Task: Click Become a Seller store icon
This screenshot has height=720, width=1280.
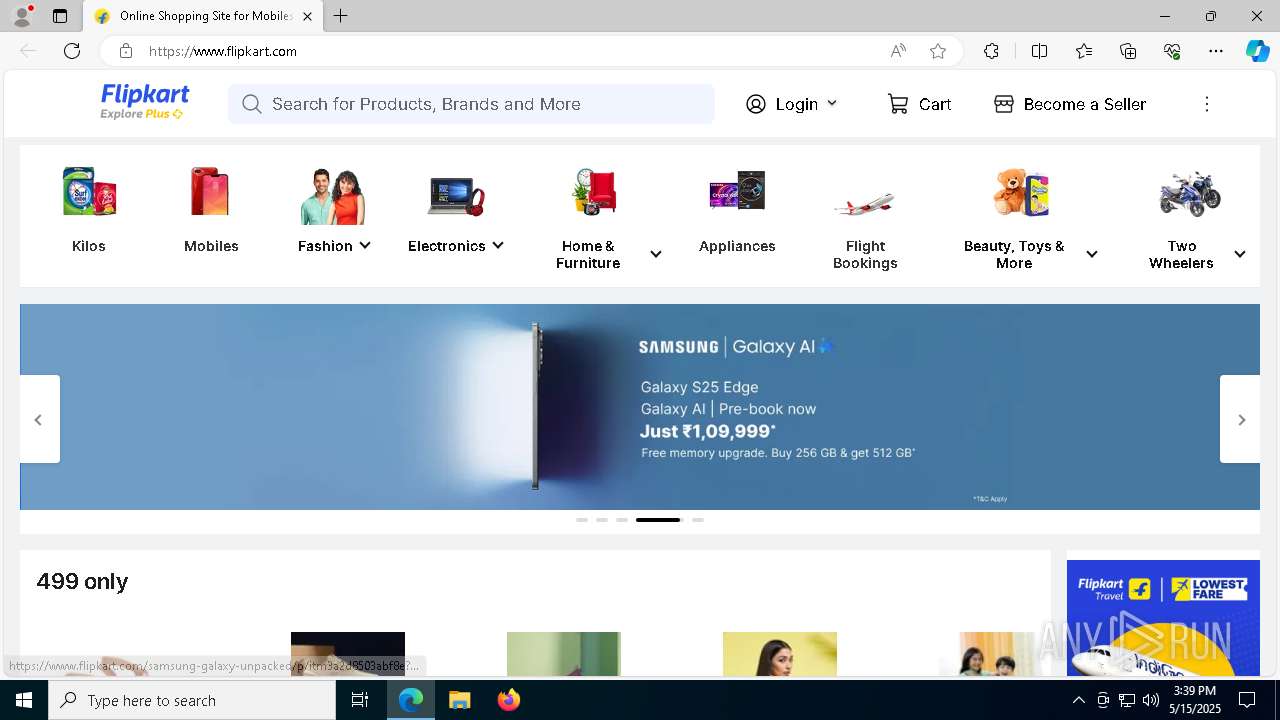Action: point(1004,104)
